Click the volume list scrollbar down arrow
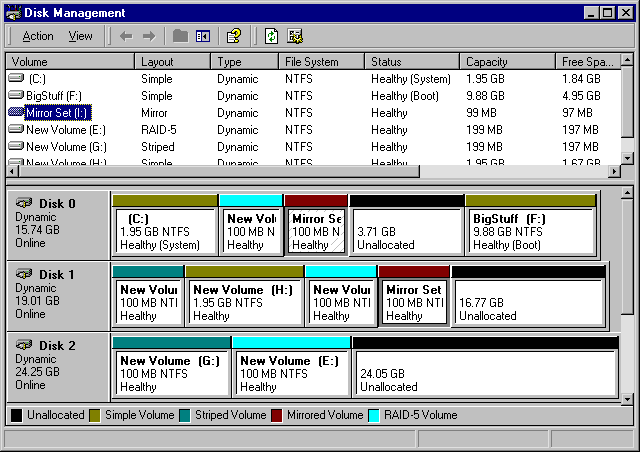This screenshot has width=640, height=452. click(x=627, y=158)
